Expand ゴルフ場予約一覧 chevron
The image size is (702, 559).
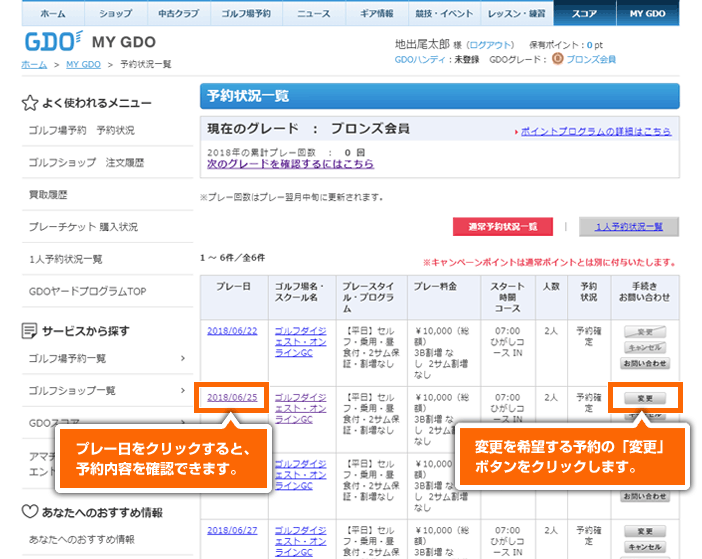(183, 358)
